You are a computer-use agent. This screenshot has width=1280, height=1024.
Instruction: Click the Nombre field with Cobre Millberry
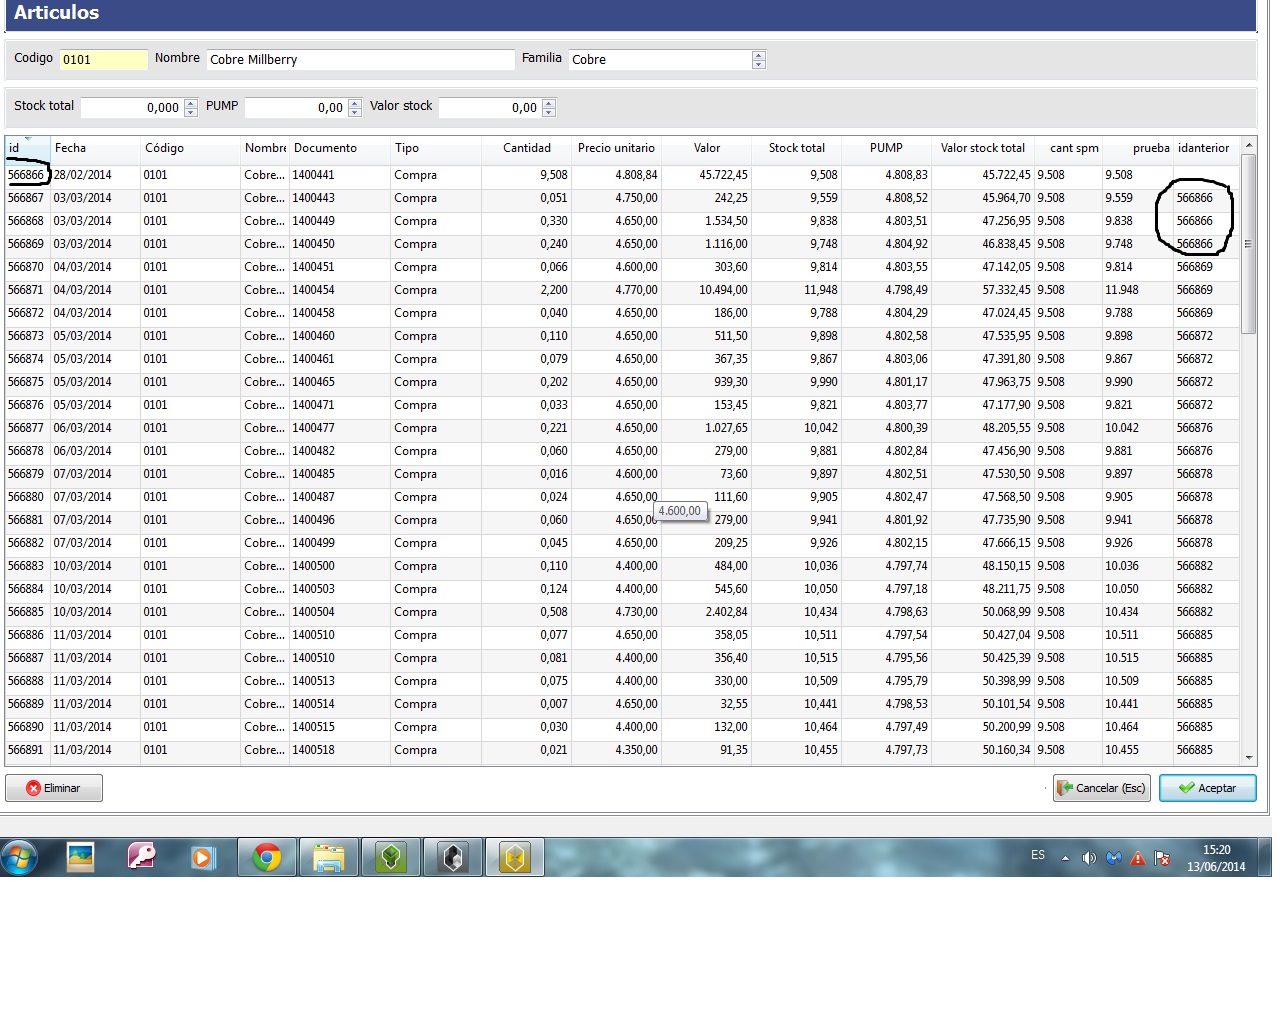click(360, 60)
